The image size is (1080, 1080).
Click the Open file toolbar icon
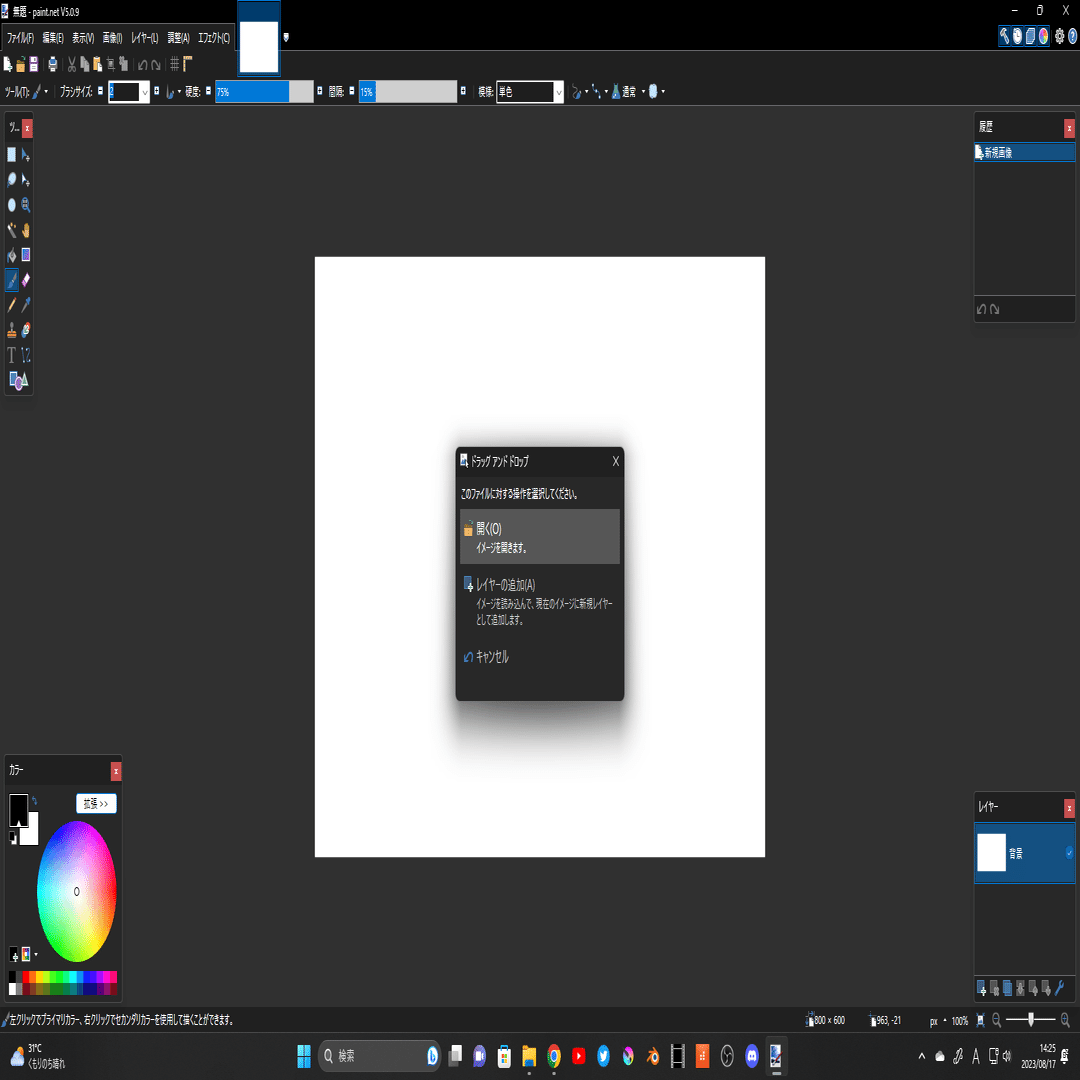click(21, 65)
